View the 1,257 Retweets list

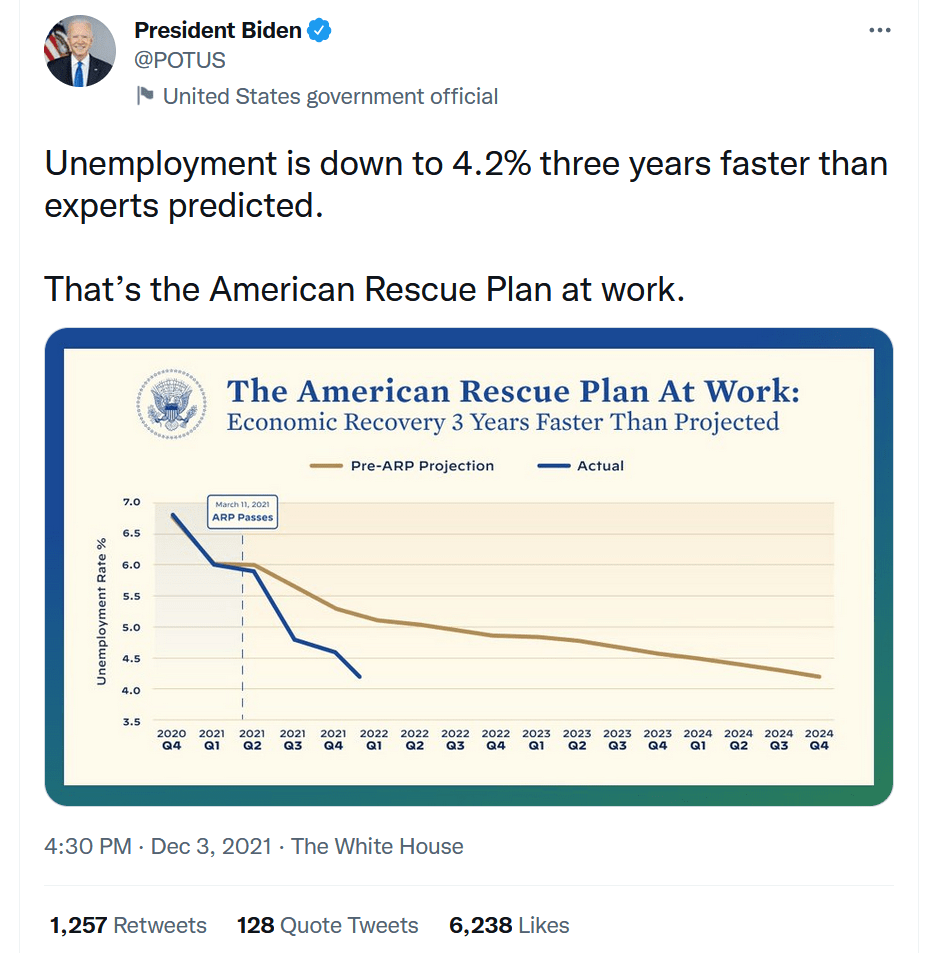128,925
